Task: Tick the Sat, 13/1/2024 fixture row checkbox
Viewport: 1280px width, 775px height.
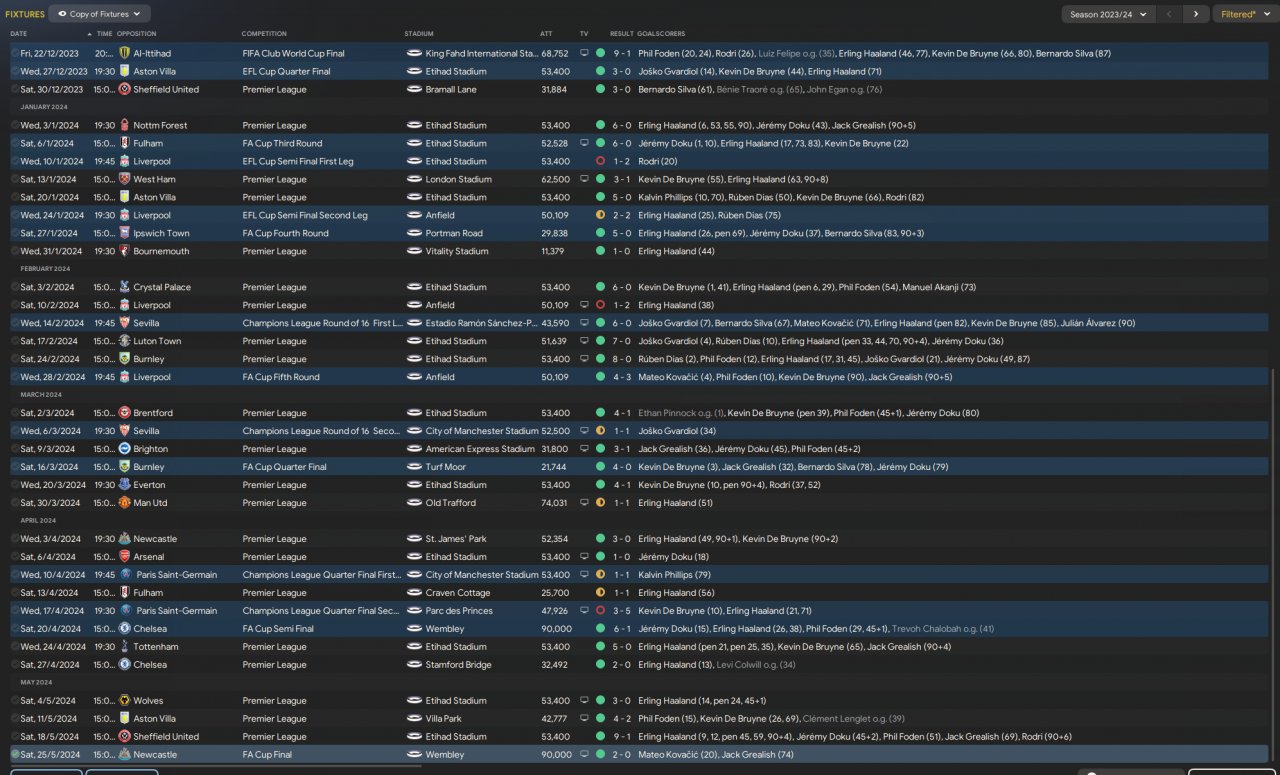Action: 15,179
